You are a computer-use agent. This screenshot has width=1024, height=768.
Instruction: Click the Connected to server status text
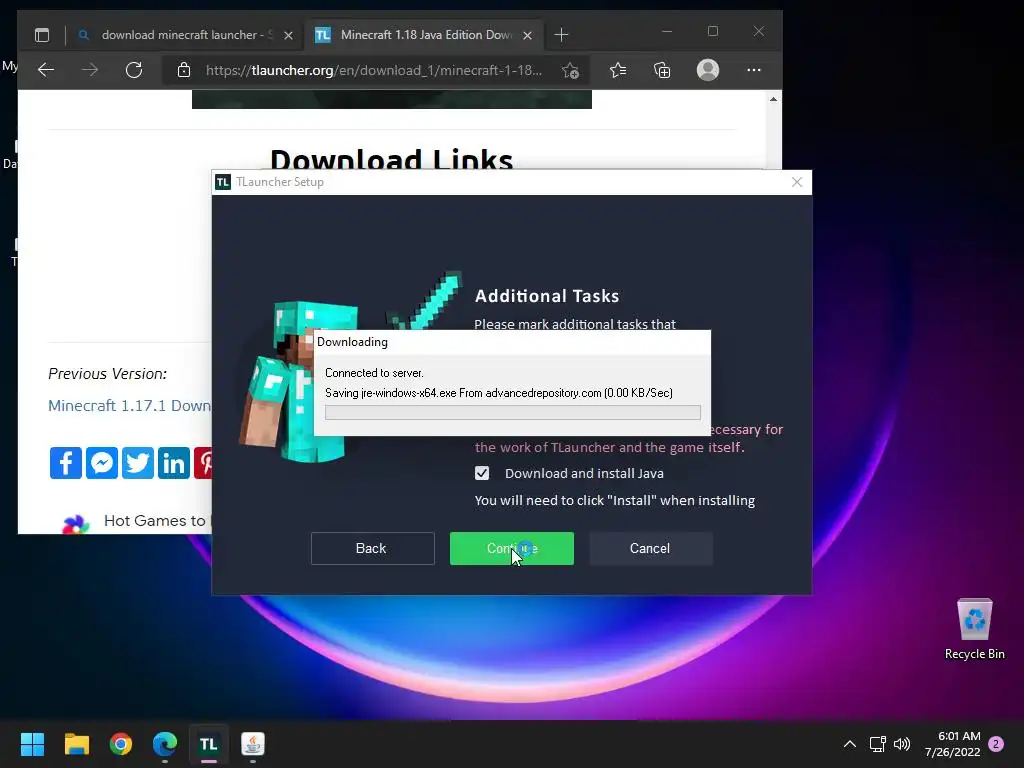374,373
